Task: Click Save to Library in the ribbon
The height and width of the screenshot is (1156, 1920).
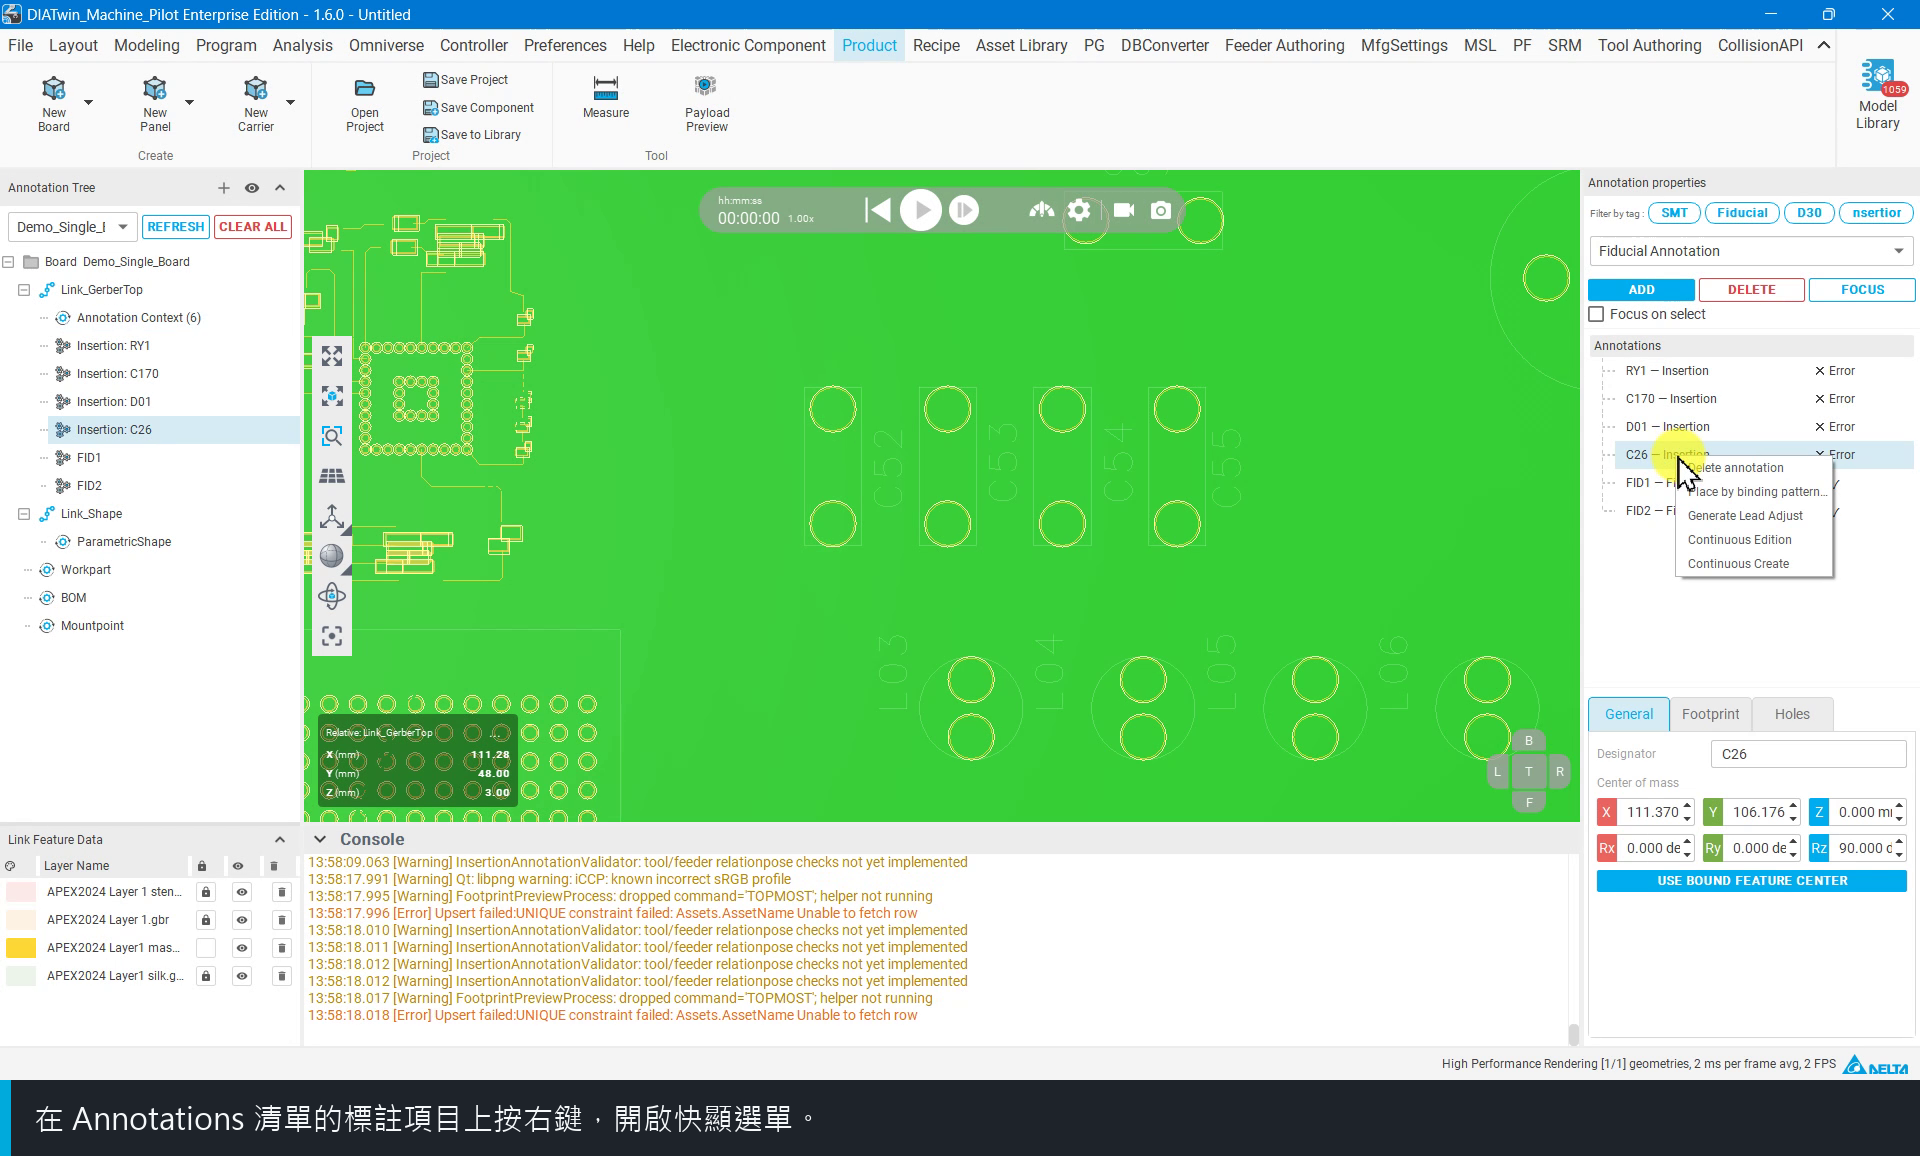Action: (x=472, y=135)
